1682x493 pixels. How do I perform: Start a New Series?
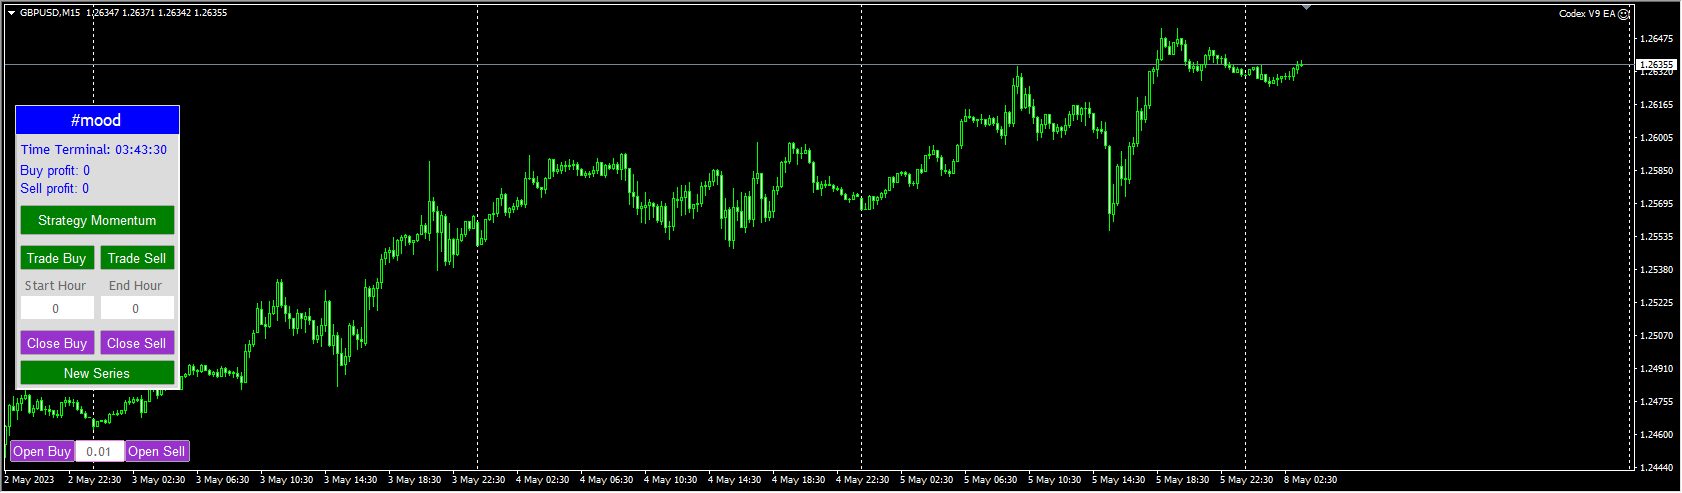click(x=97, y=373)
